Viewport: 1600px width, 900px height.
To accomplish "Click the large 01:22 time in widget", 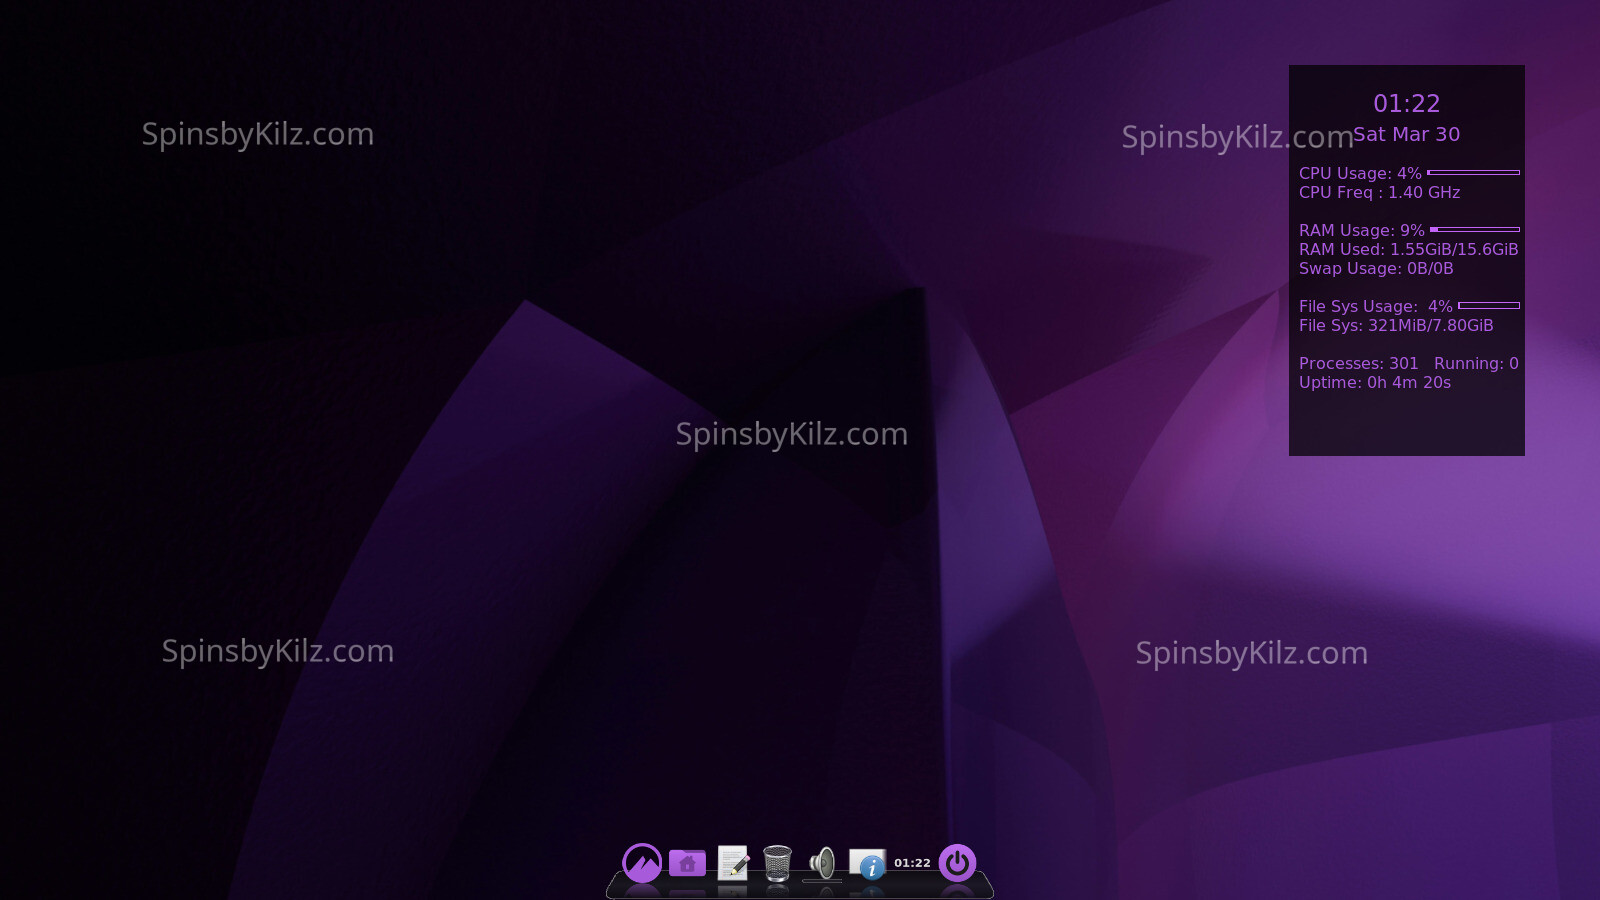I will pyautogui.click(x=1406, y=104).
